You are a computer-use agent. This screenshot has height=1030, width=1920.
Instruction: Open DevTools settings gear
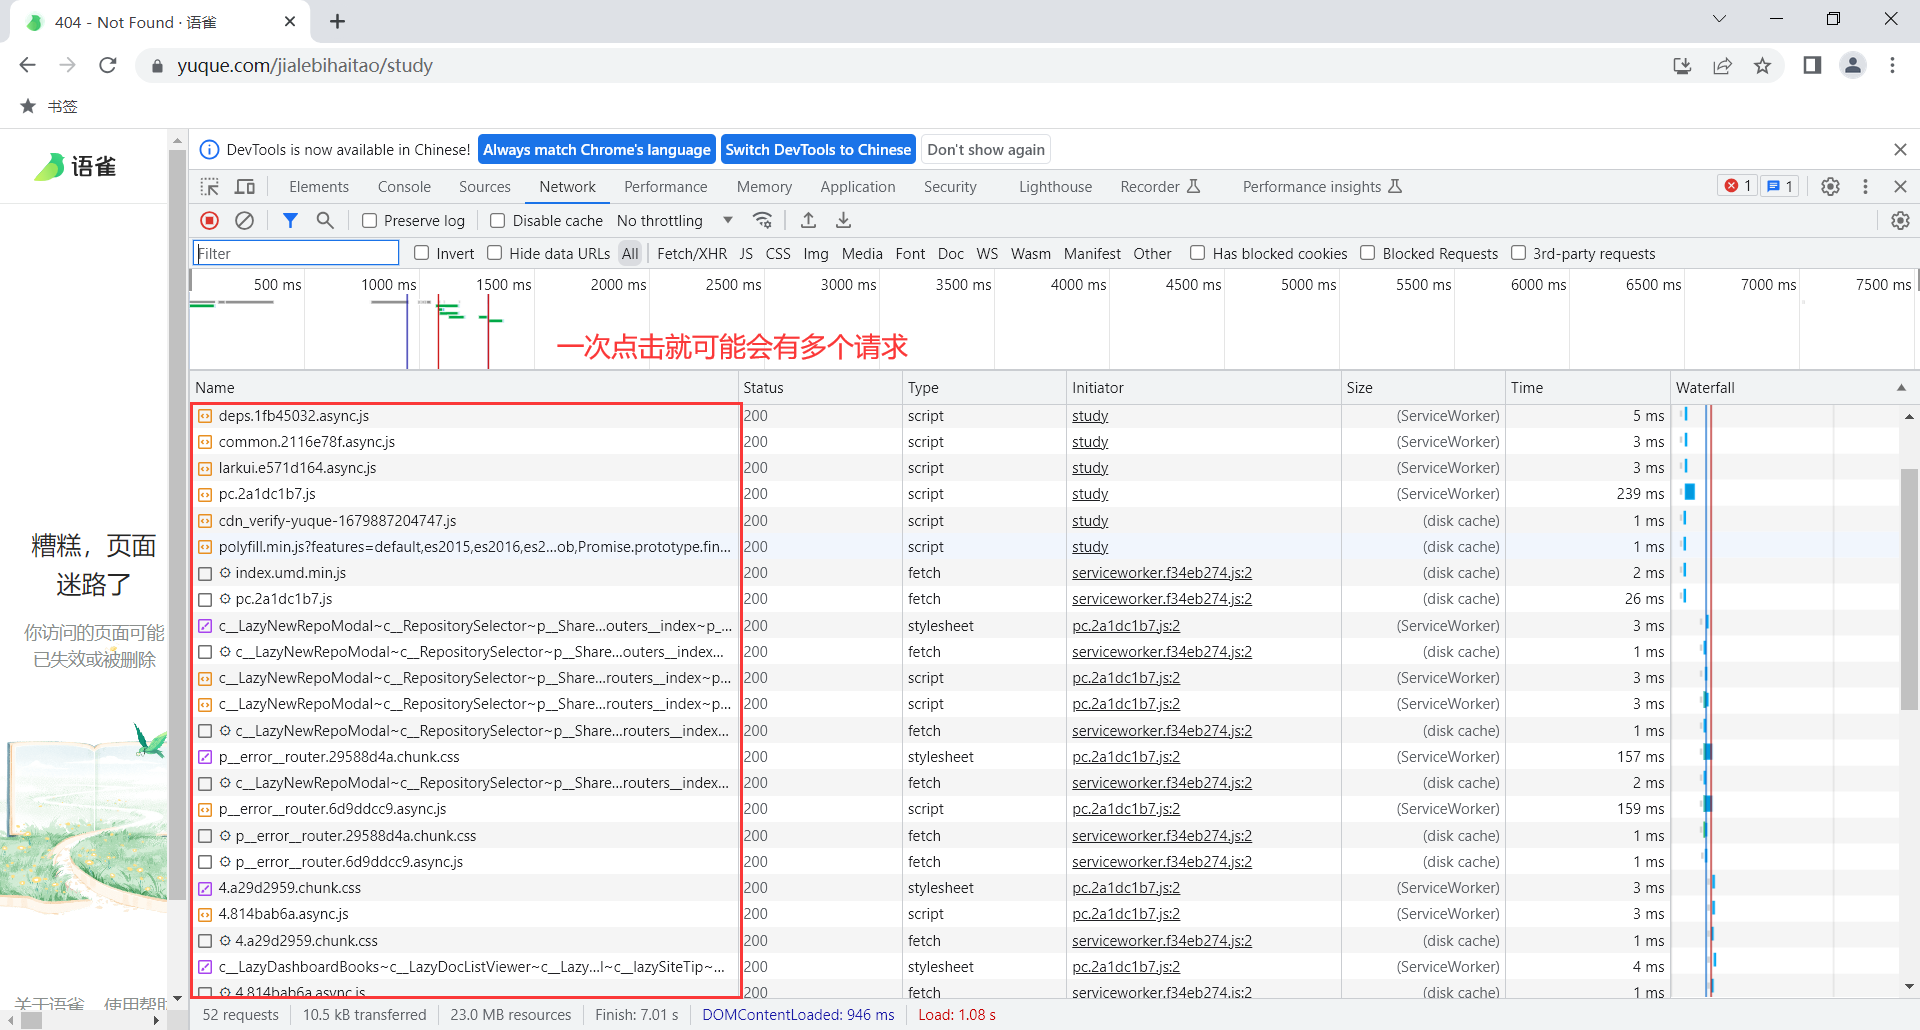(x=1830, y=186)
